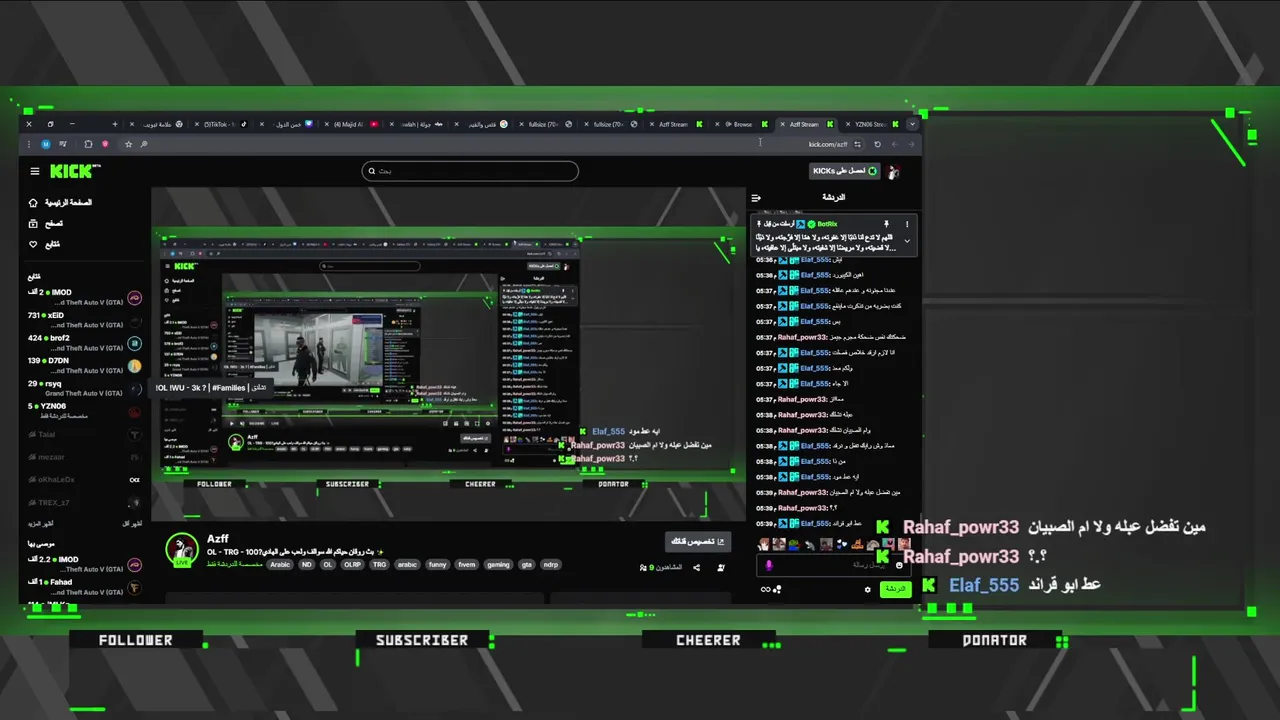Open the Kick hamburger sidebar menu

click(35, 171)
